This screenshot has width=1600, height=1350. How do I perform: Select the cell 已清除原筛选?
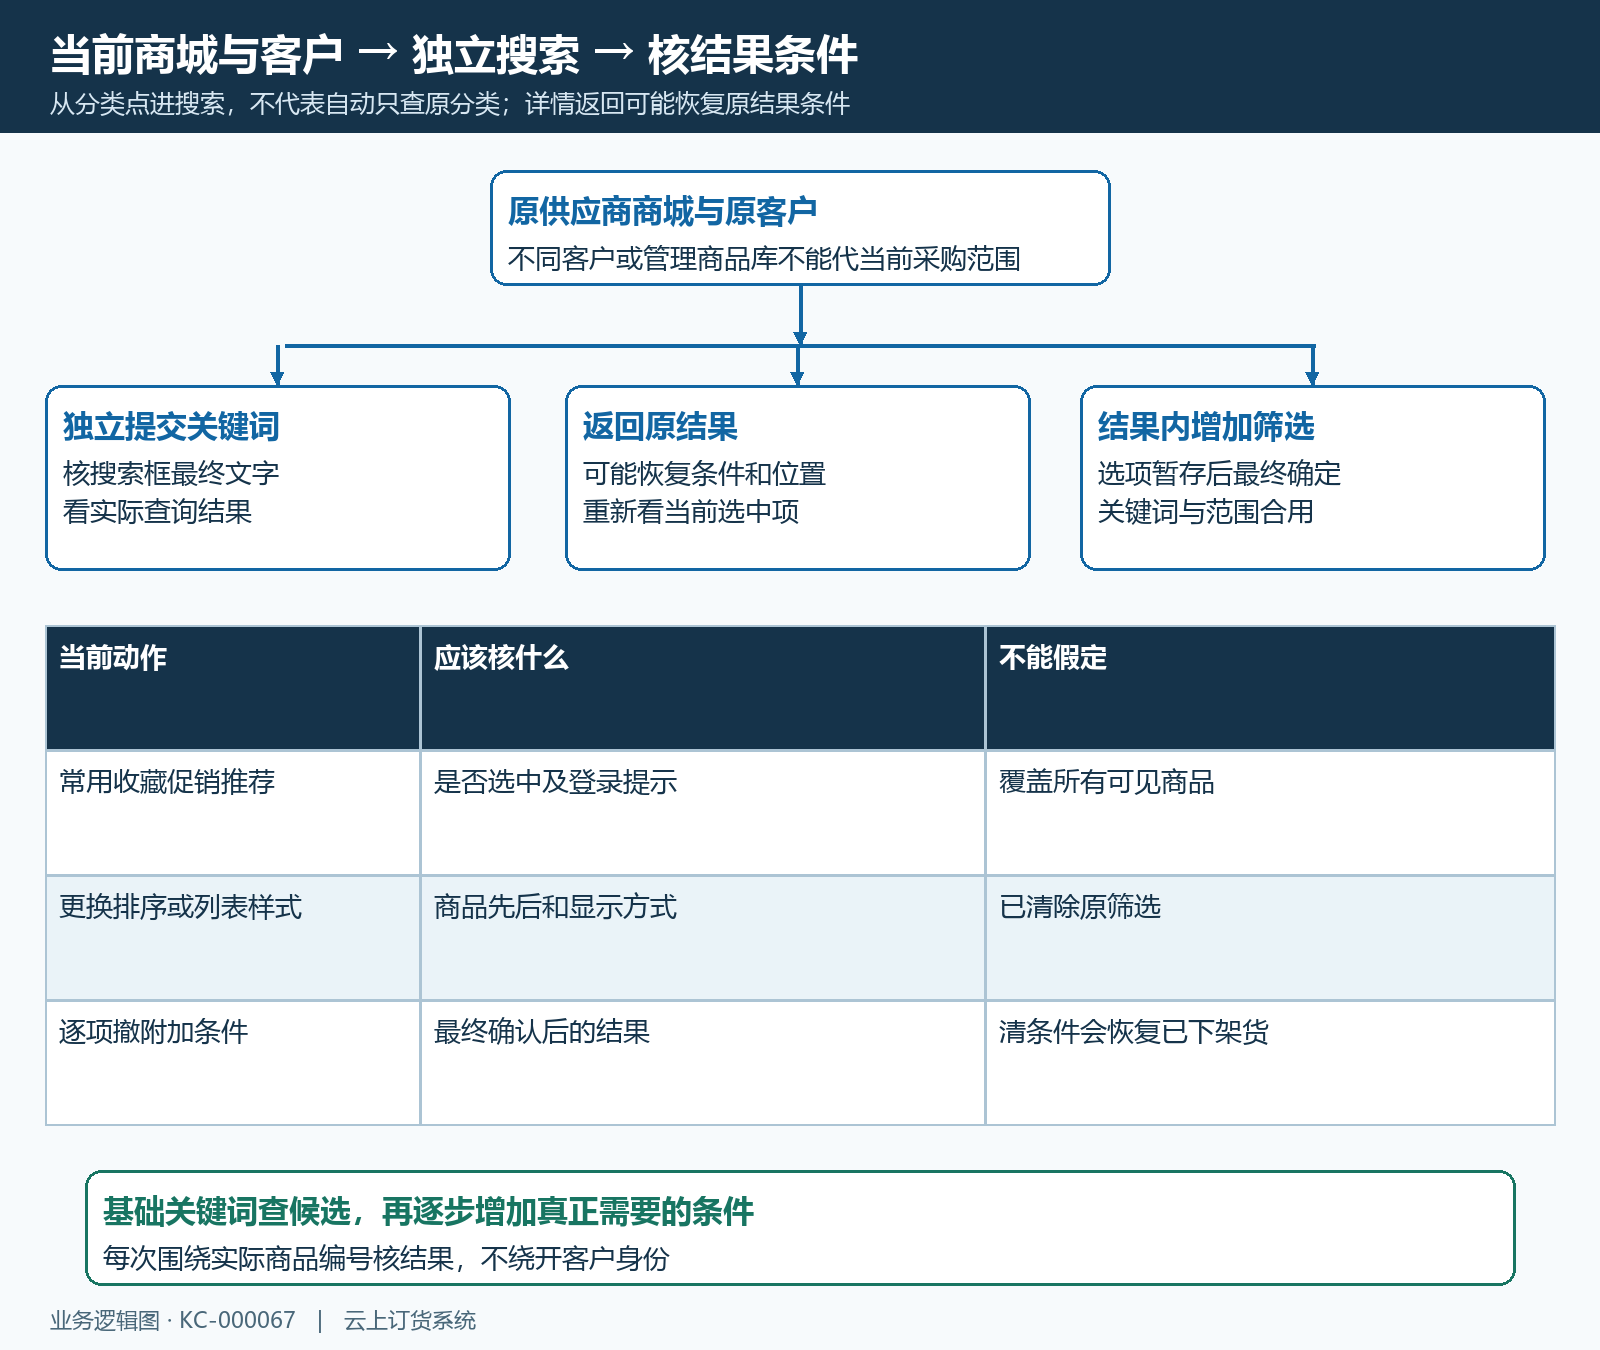point(1270,938)
